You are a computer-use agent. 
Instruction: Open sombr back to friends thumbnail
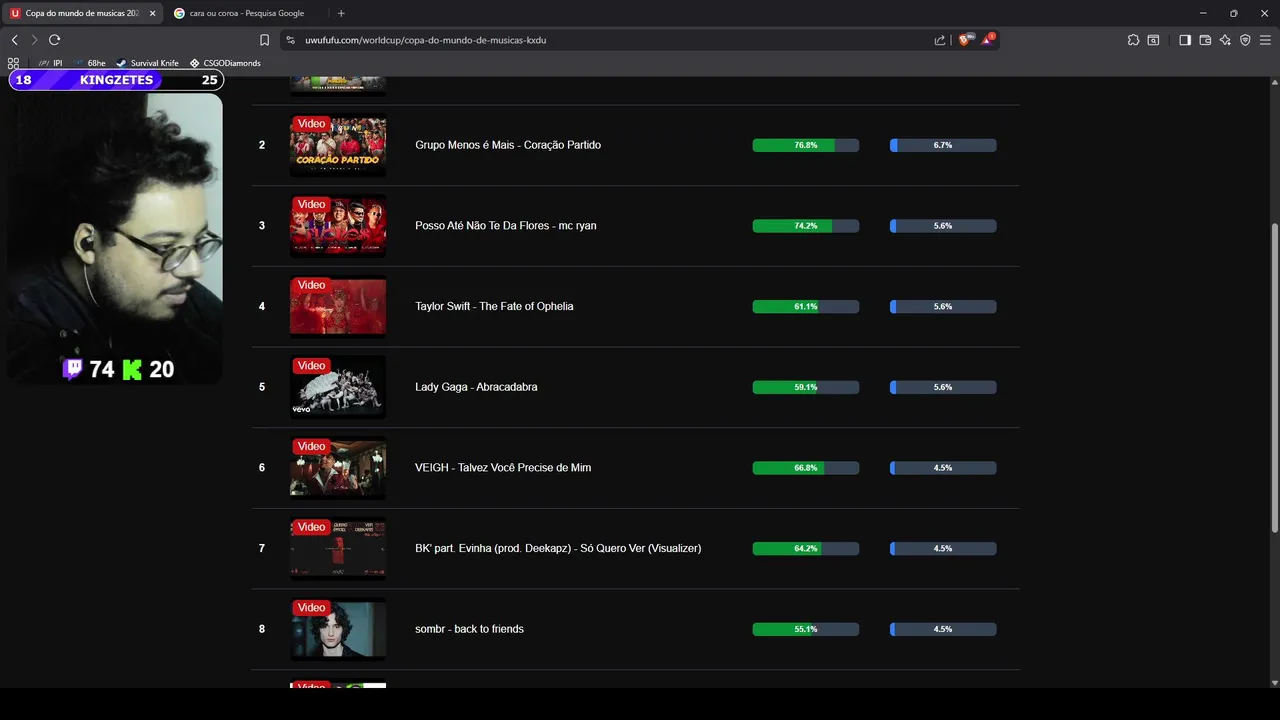(x=338, y=629)
